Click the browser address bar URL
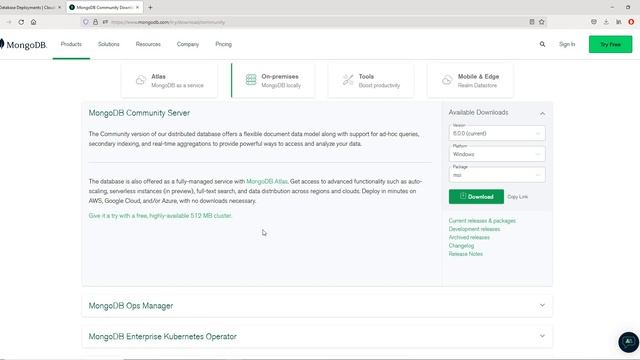Viewport: 640px width, 360px height. coord(168,22)
